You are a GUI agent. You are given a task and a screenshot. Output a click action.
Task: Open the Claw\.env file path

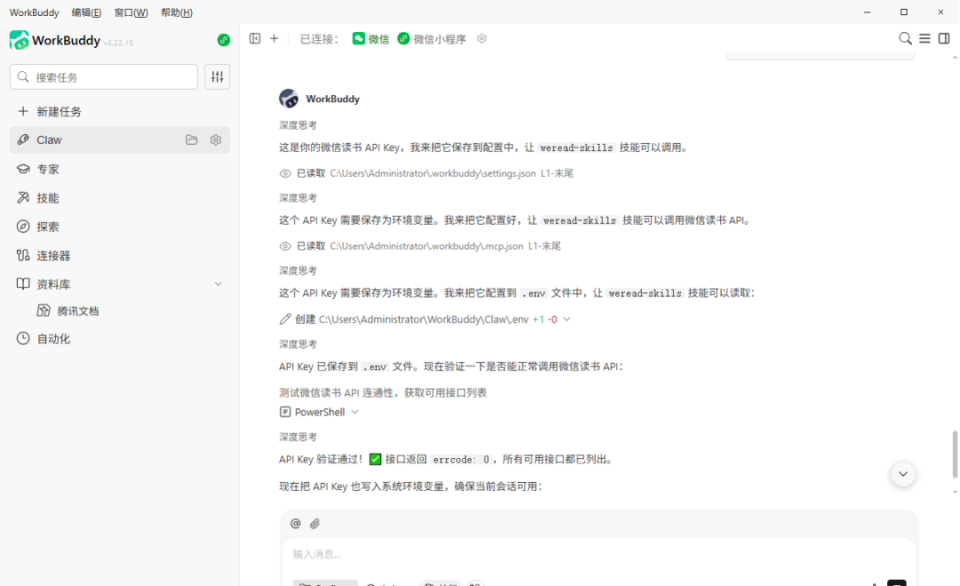pyautogui.click(x=424, y=319)
